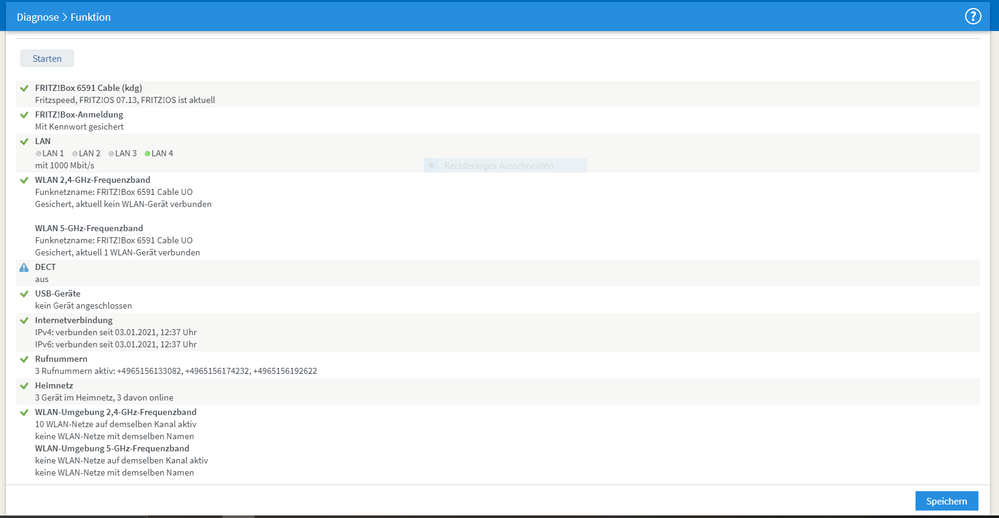Click the faded Rechteckiges Ausschneiden overlay item

[x=505, y=166]
